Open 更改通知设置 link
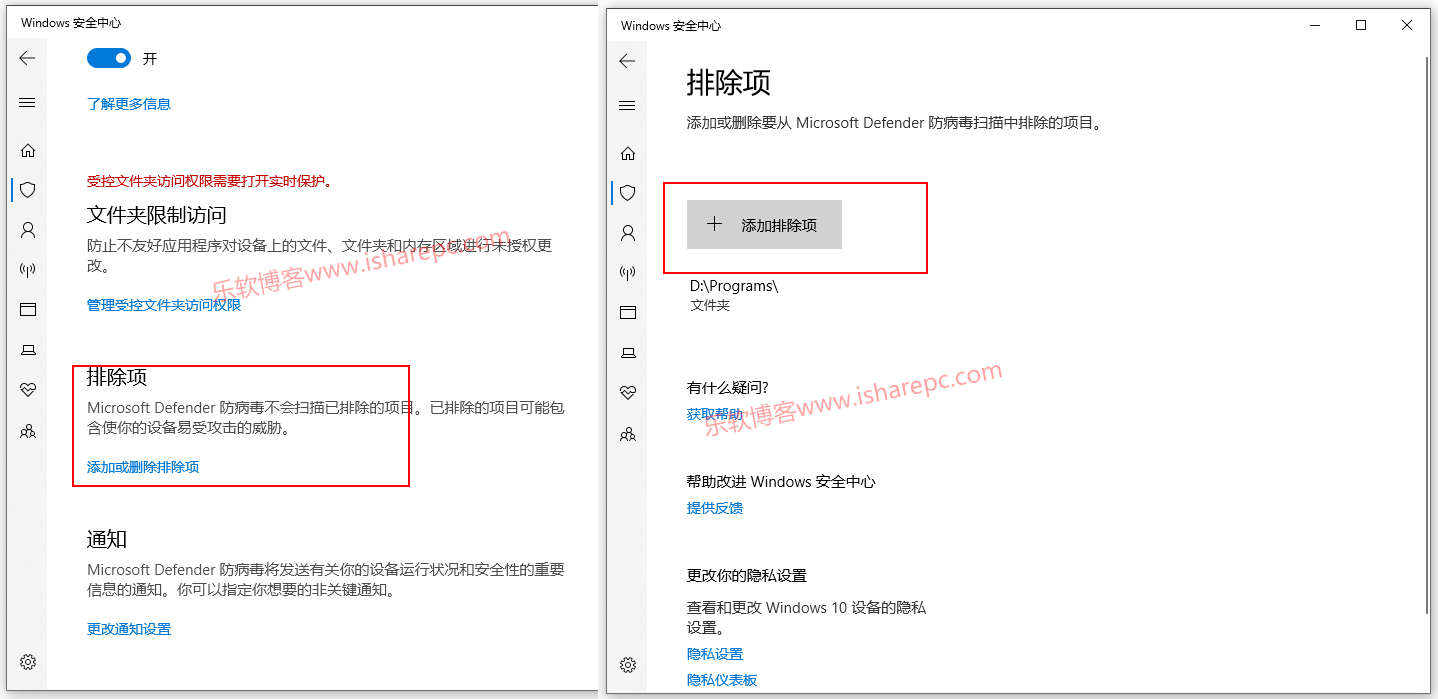The image size is (1438, 699). [129, 629]
